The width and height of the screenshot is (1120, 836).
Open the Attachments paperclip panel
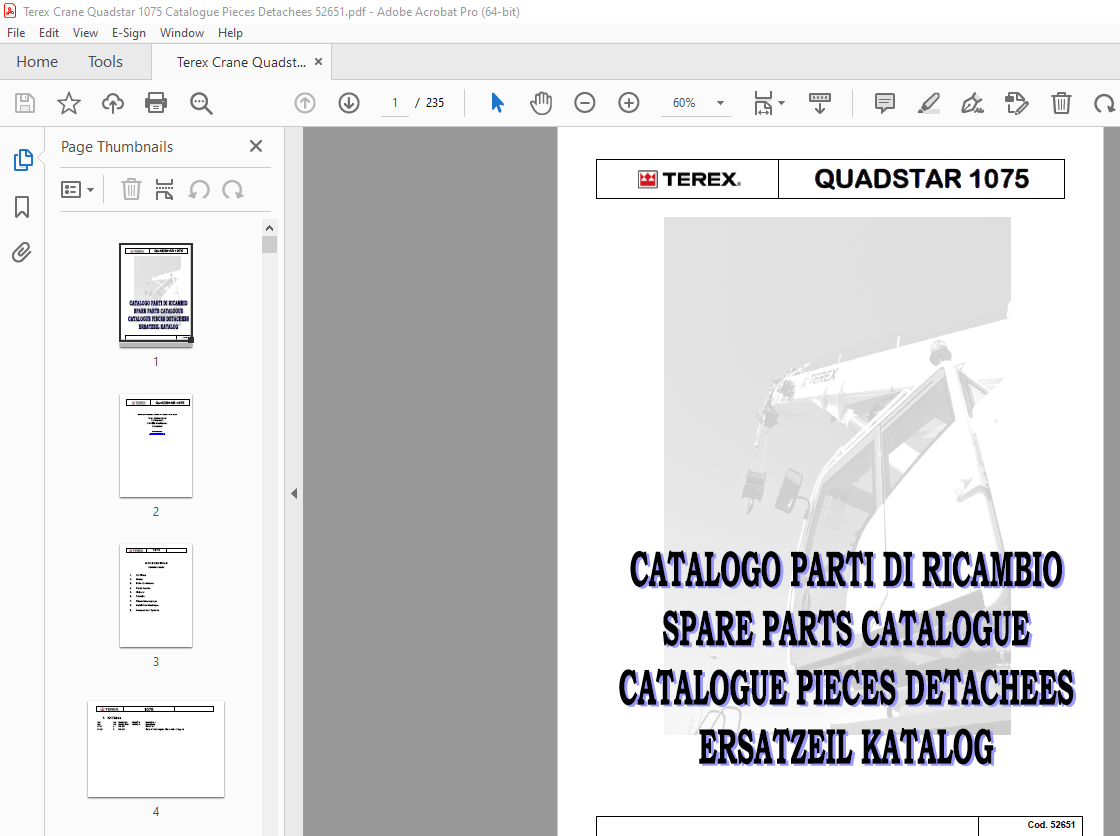(x=21, y=253)
